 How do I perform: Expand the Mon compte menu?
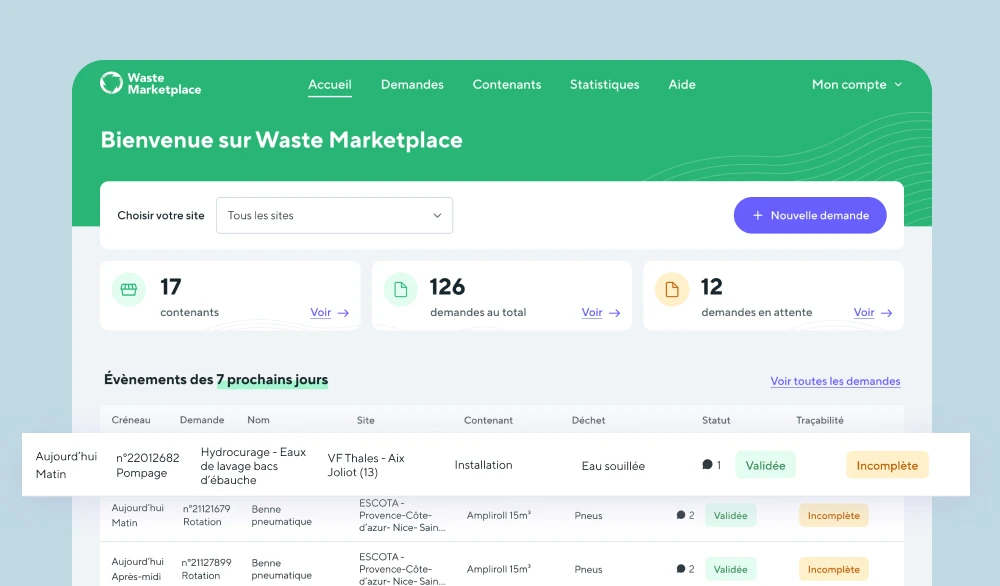tap(857, 84)
